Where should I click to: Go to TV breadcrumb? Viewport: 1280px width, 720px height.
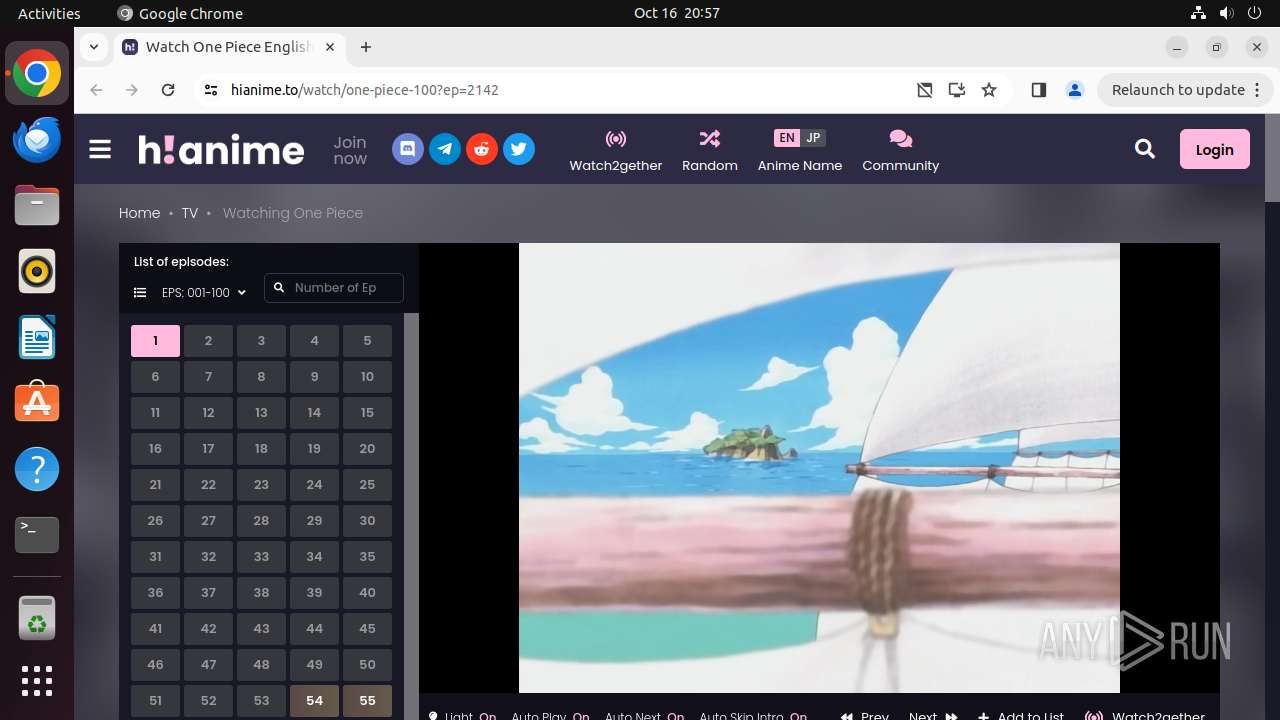[x=190, y=213]
